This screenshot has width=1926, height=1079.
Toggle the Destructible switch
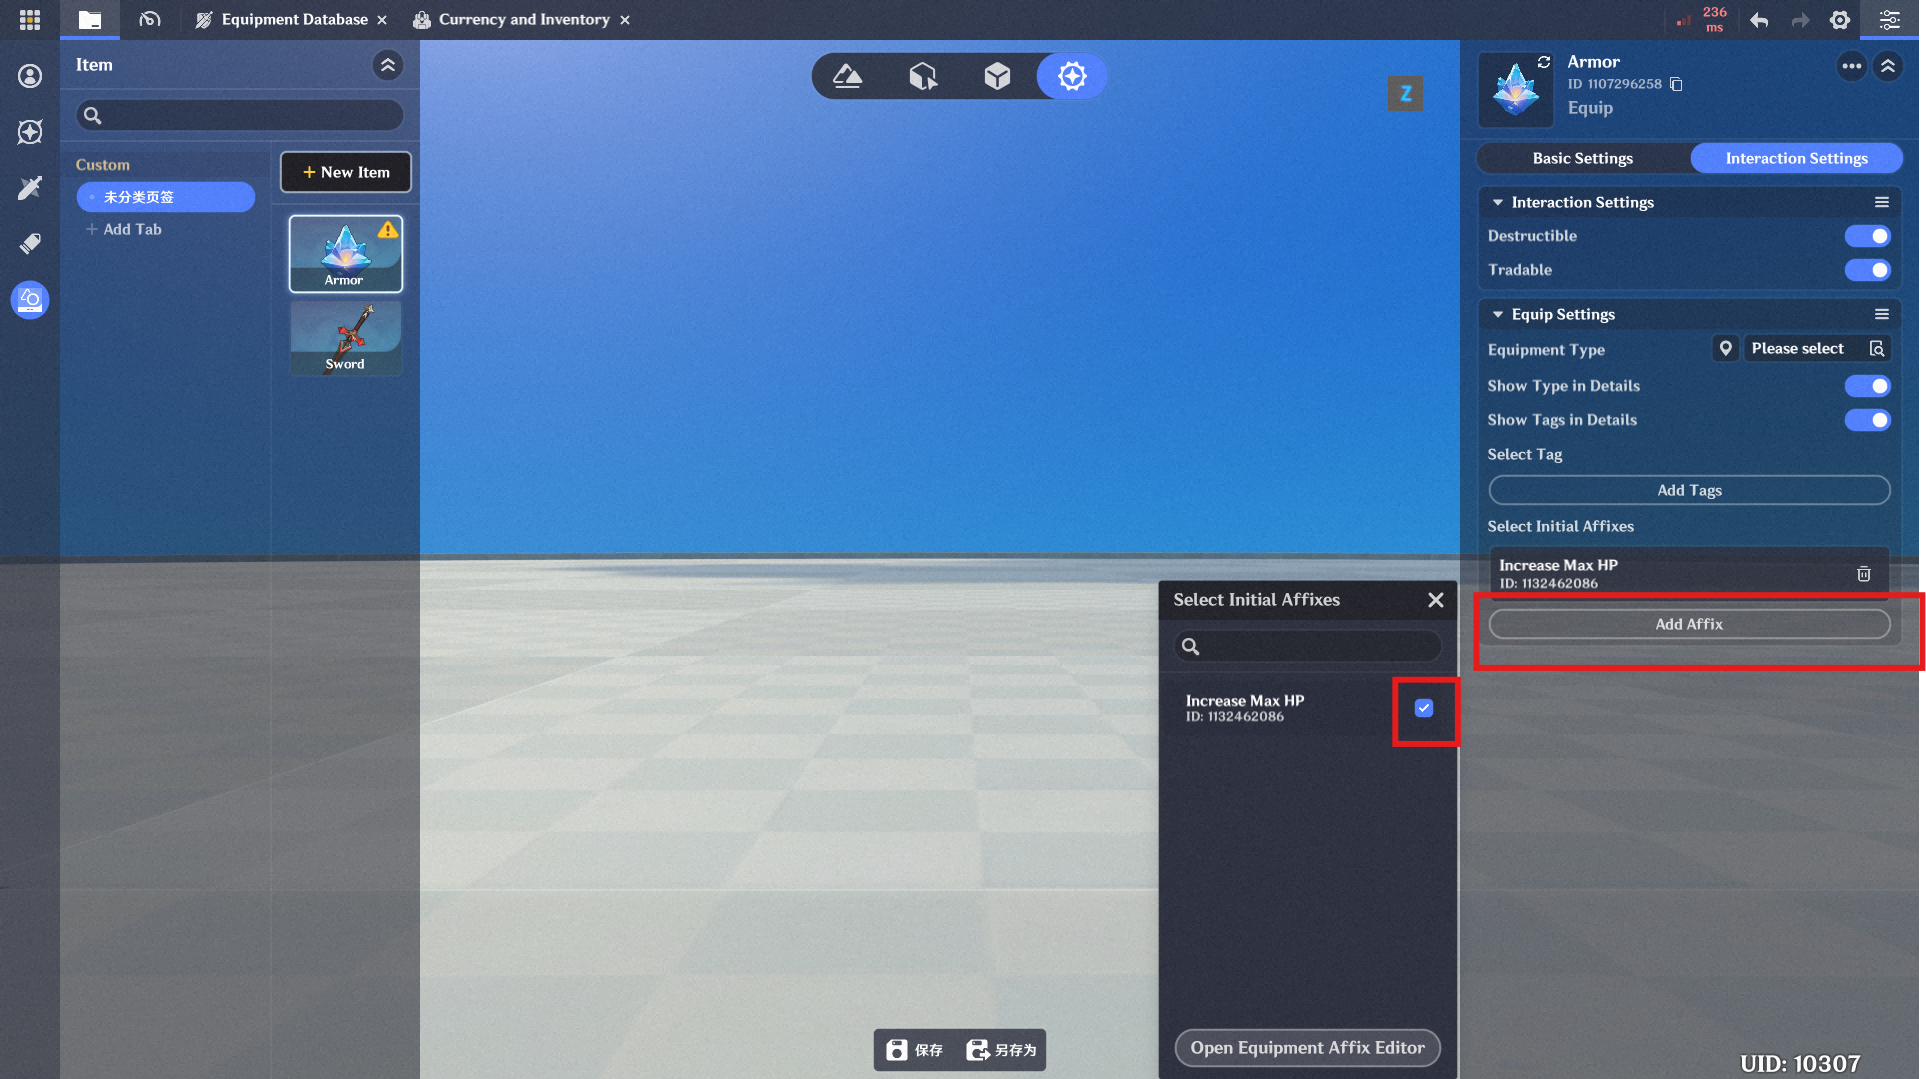1867,236
